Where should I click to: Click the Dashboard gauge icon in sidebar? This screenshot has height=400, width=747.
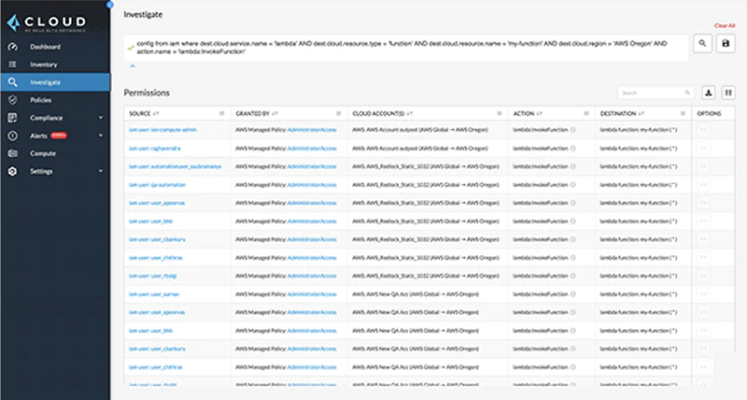(x=12, y=47)
